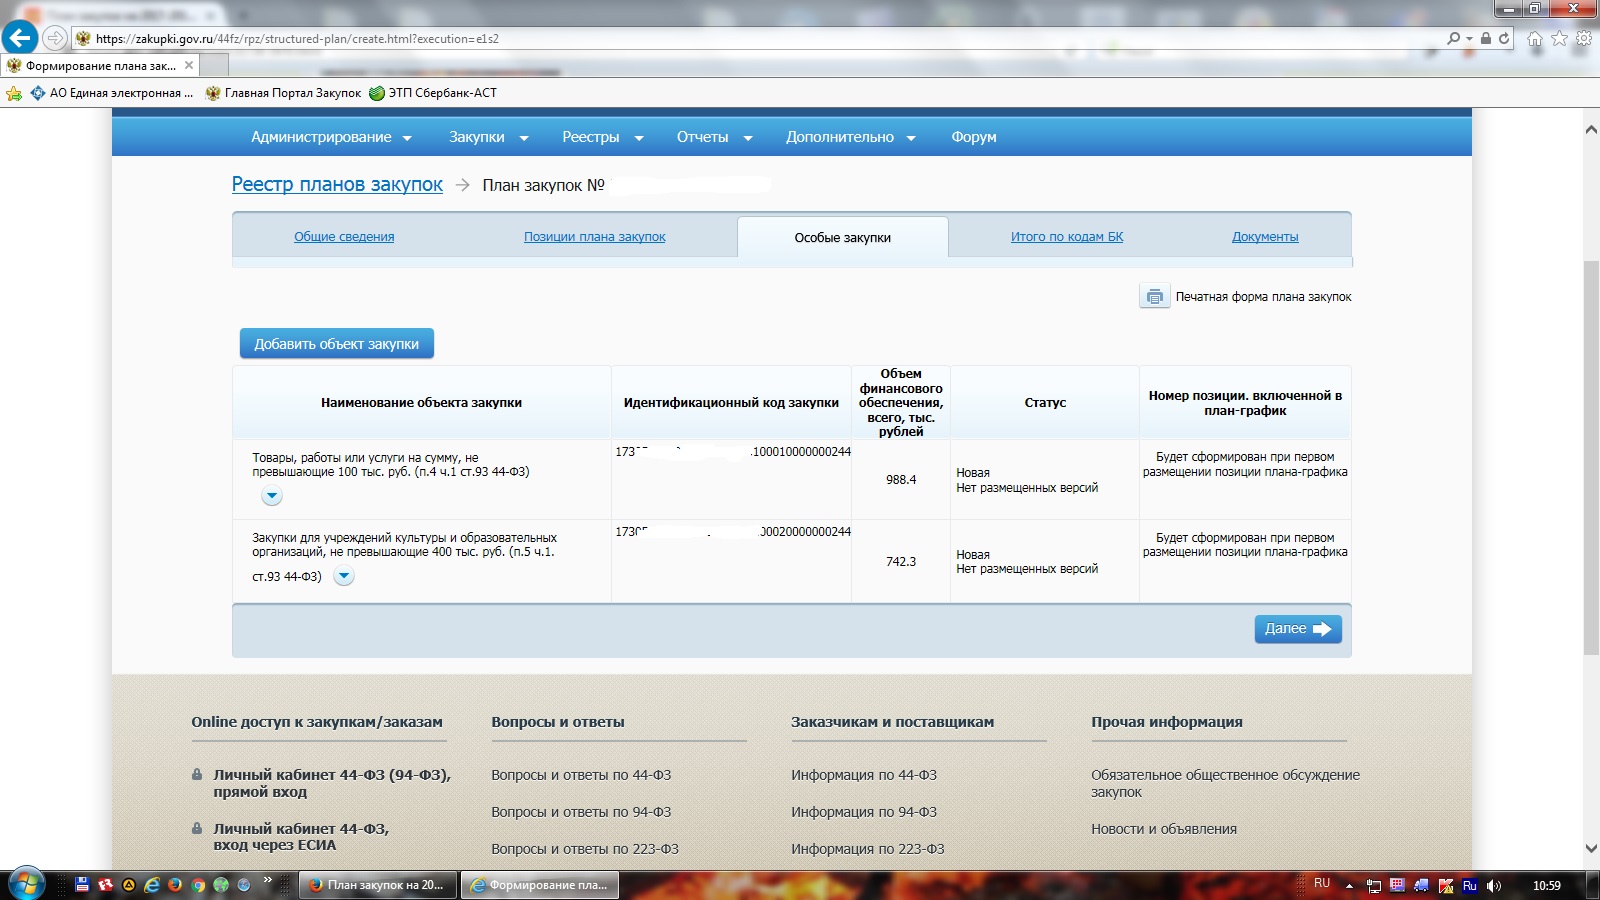This screenshot has width=1600, height=900.
Task: Open browser tools via the gear icon
Action: coord(1584,39)
